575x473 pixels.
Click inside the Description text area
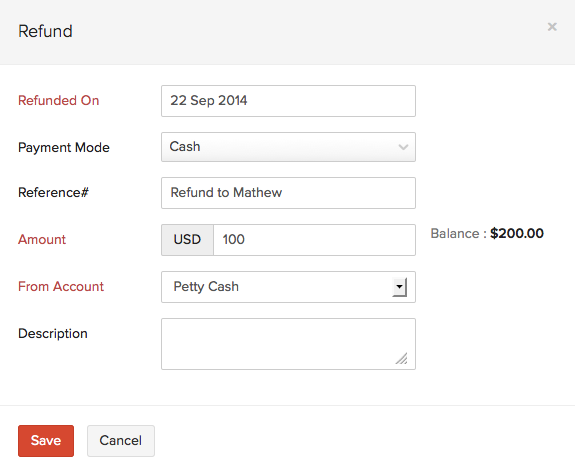point(288,344)
